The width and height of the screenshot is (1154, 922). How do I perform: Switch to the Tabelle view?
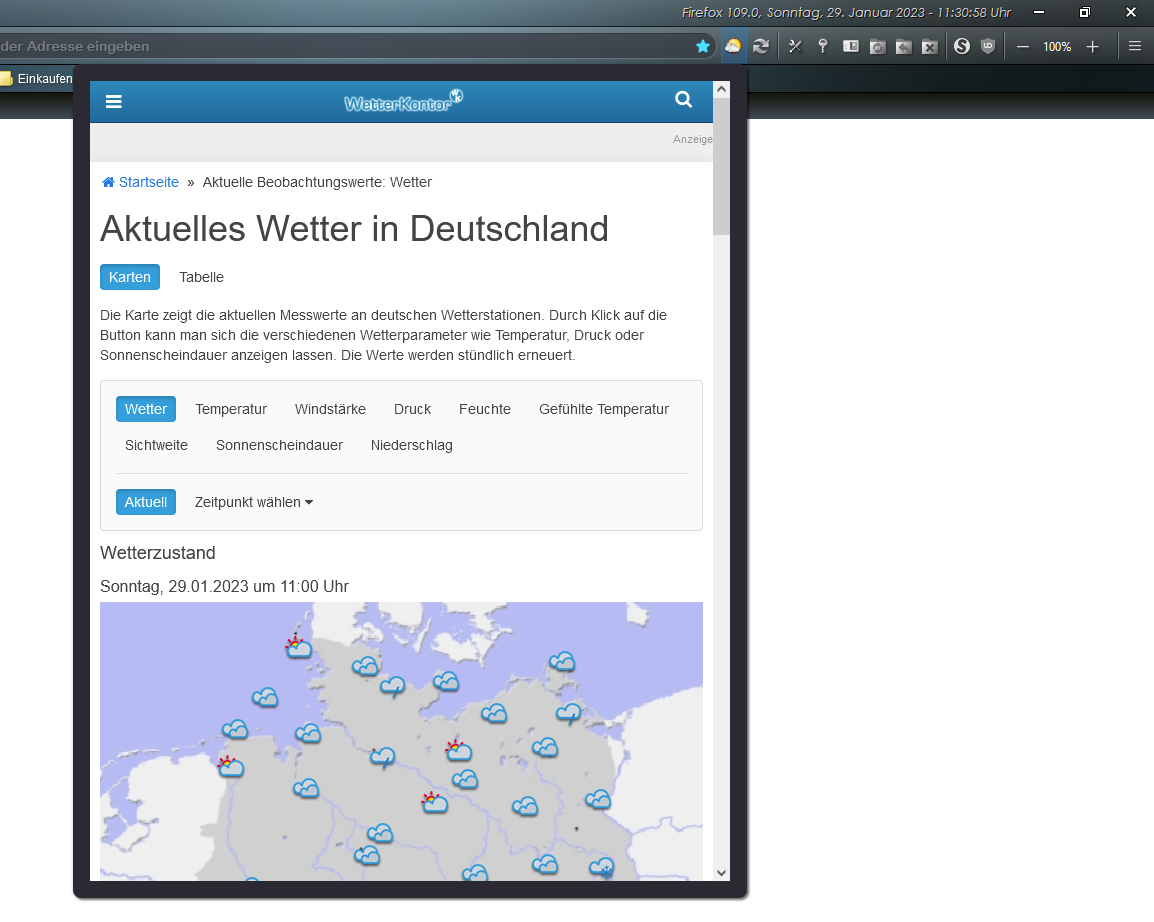tap(201, 277)
